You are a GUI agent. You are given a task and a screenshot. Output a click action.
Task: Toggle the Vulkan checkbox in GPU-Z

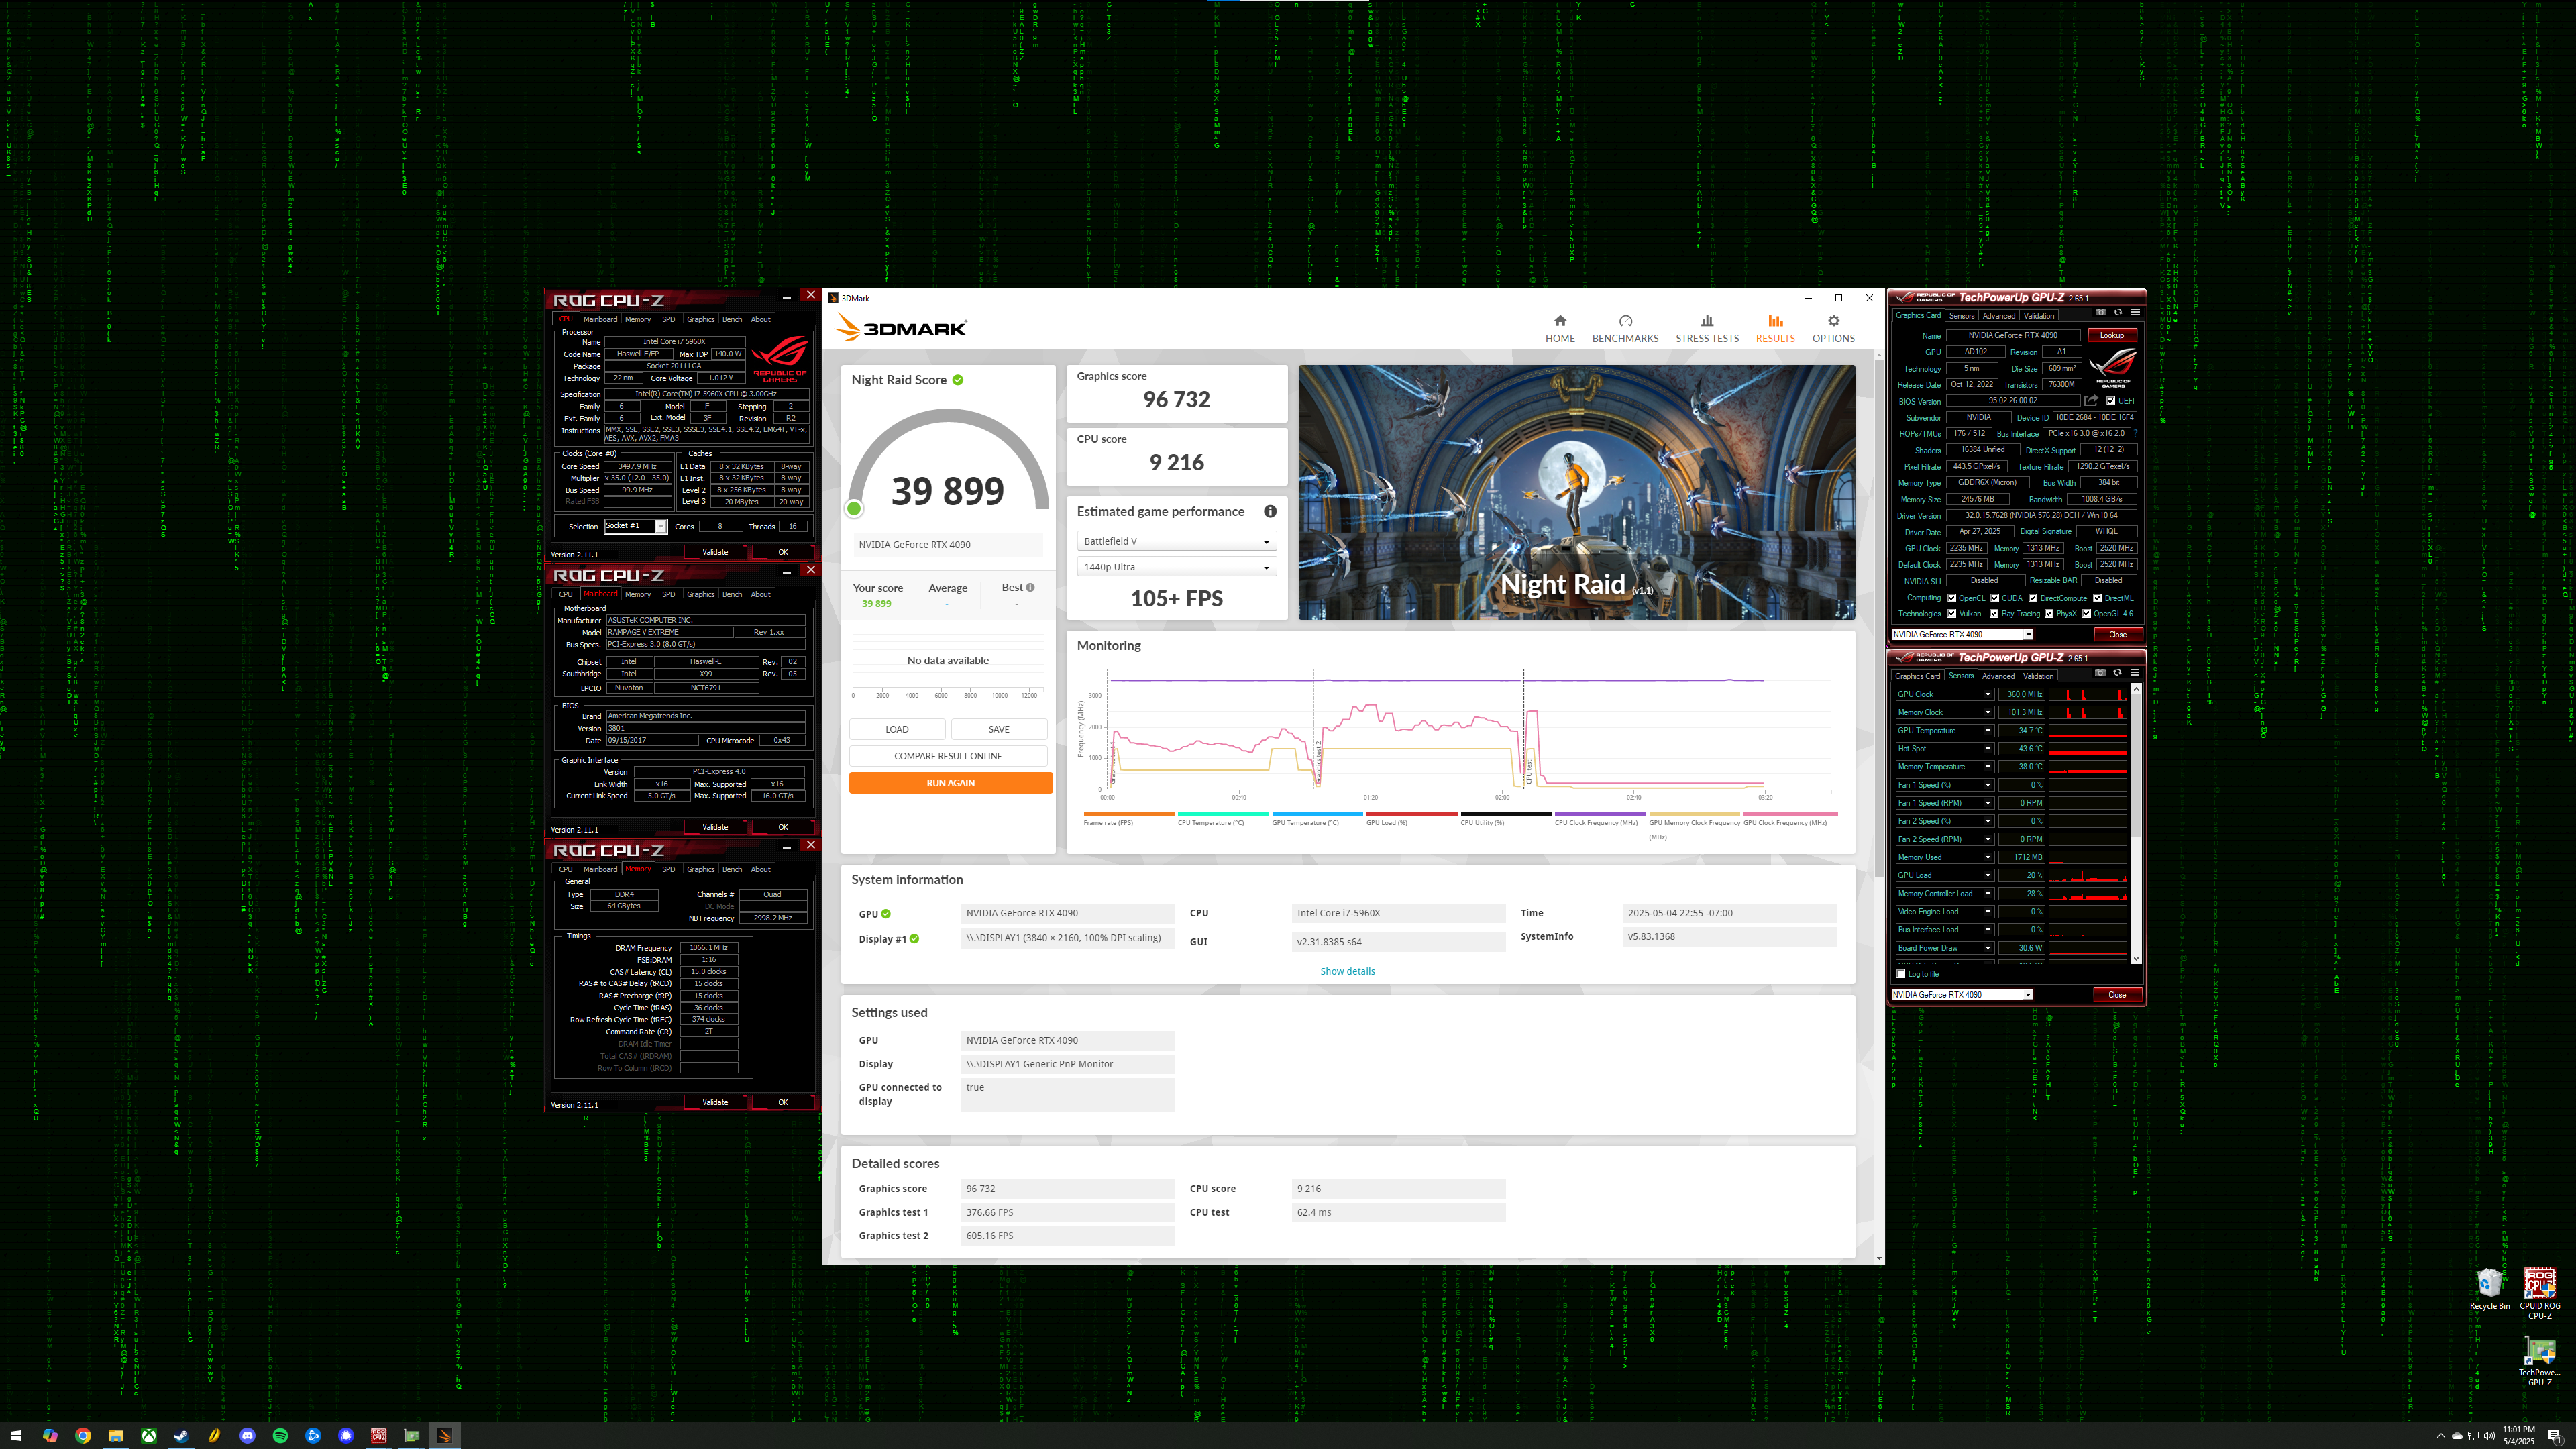pos(1951,614)
